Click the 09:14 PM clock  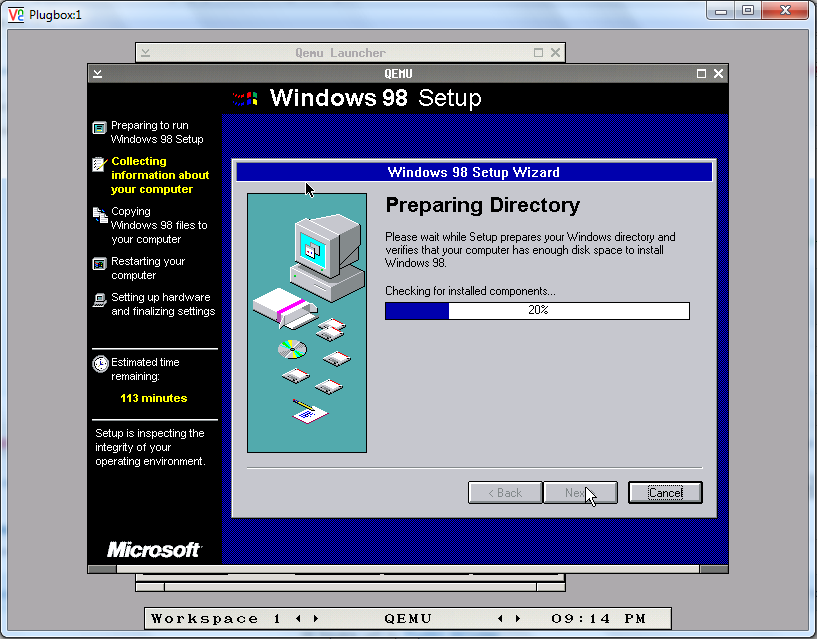pos(599,619)
